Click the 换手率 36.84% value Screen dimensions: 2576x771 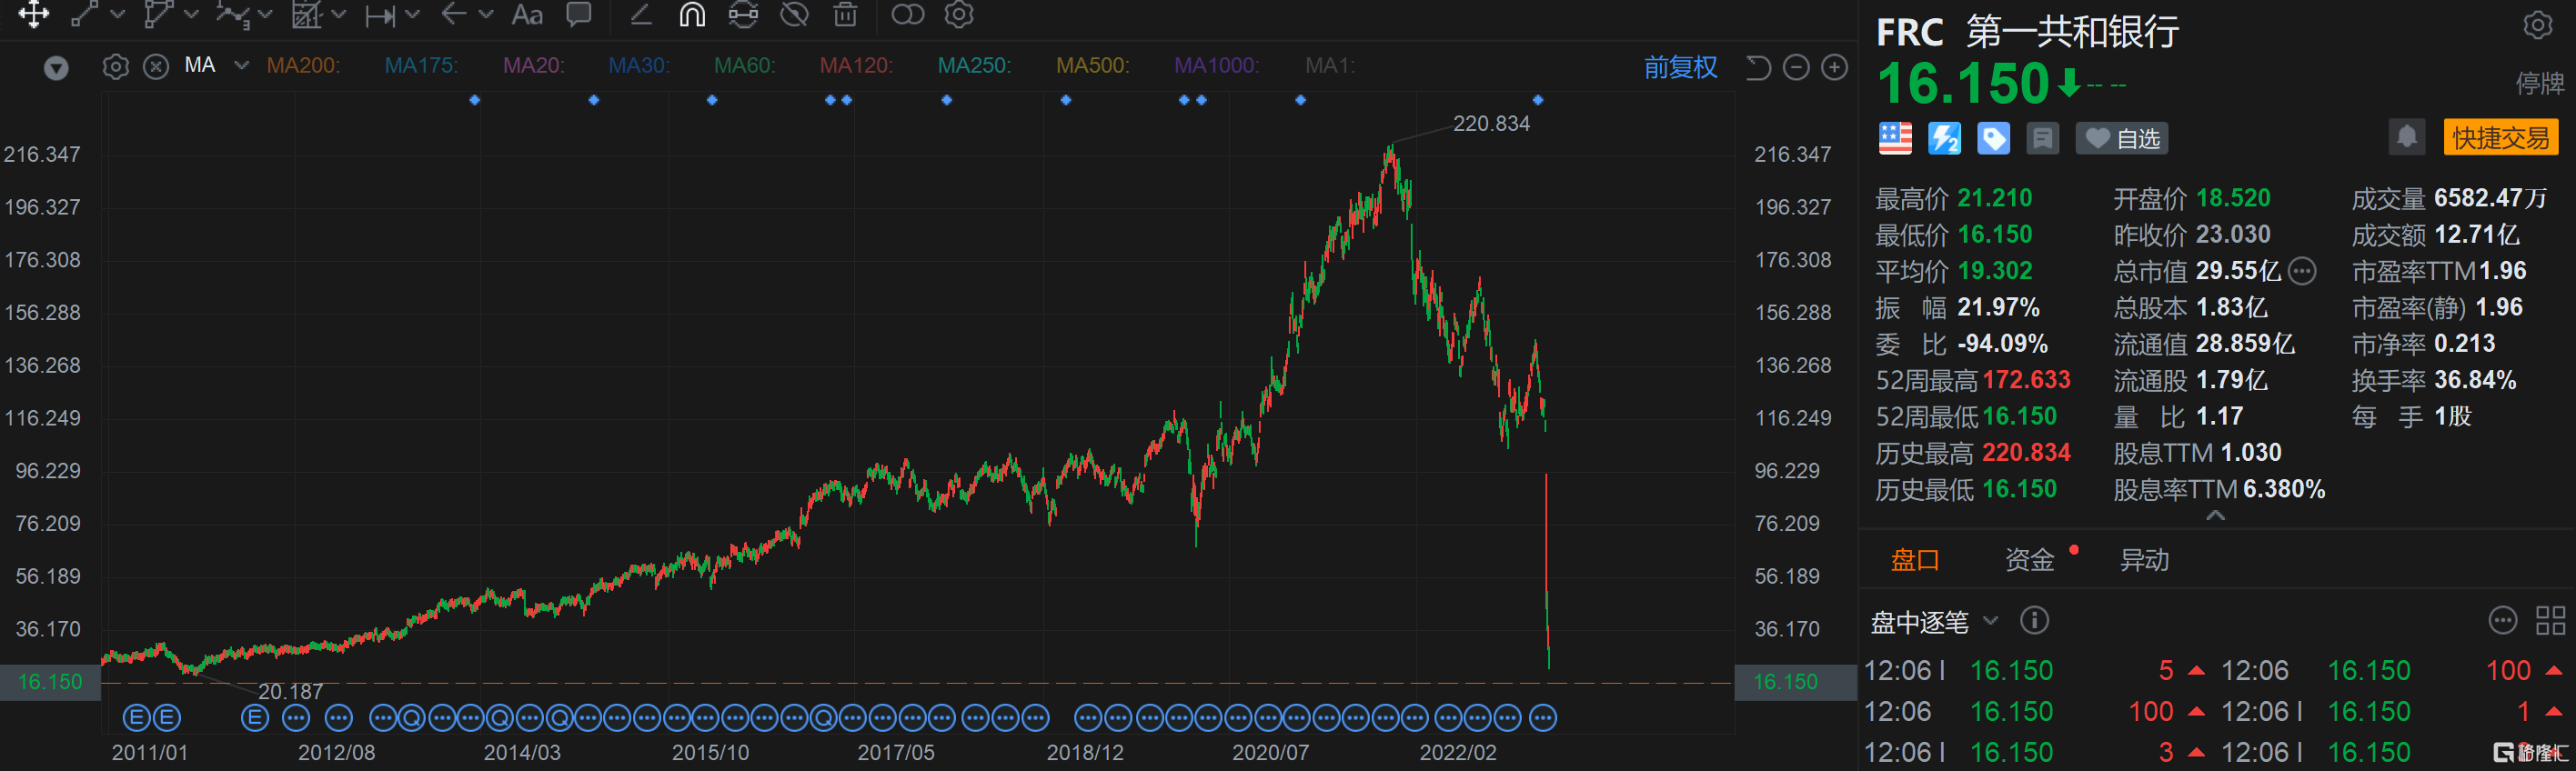click(x=2474, y=380)
